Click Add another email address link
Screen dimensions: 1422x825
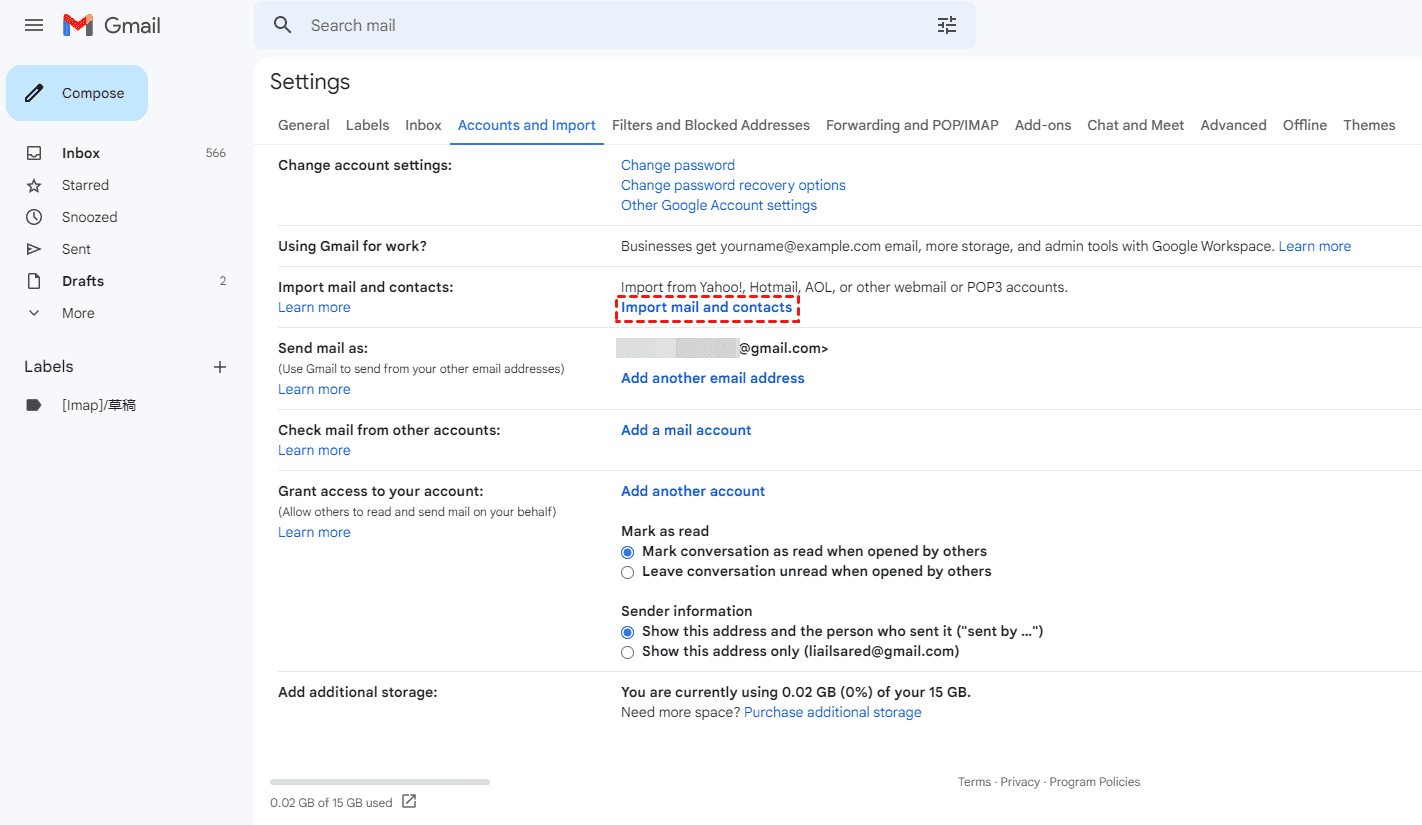point(712,378)
